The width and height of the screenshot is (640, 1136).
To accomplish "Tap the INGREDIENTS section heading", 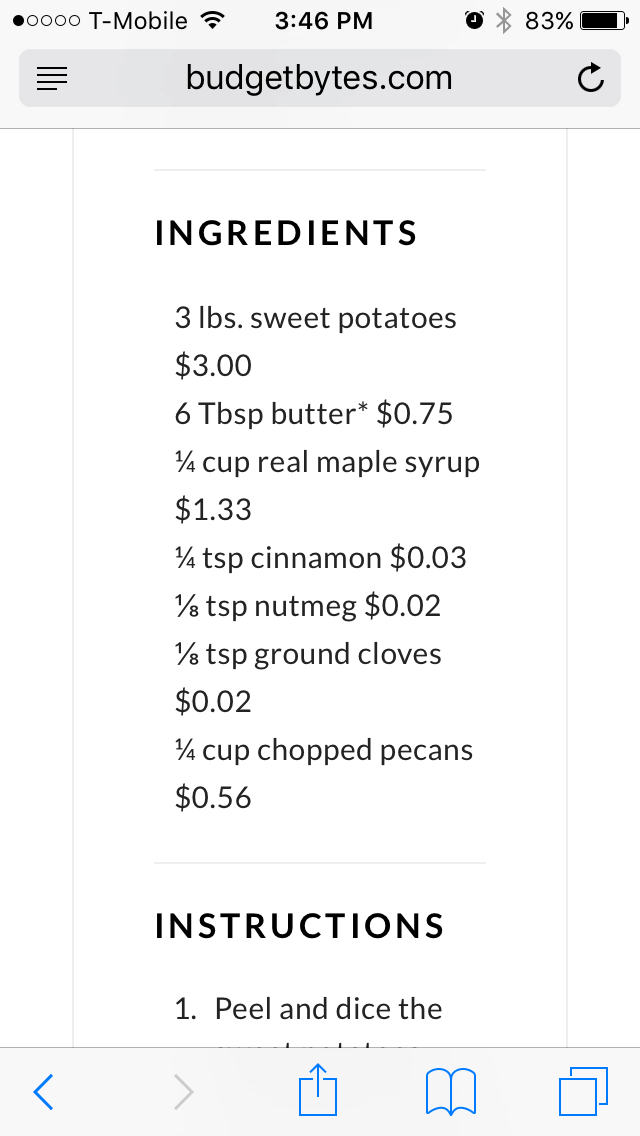I will click(x=285, y=233).
